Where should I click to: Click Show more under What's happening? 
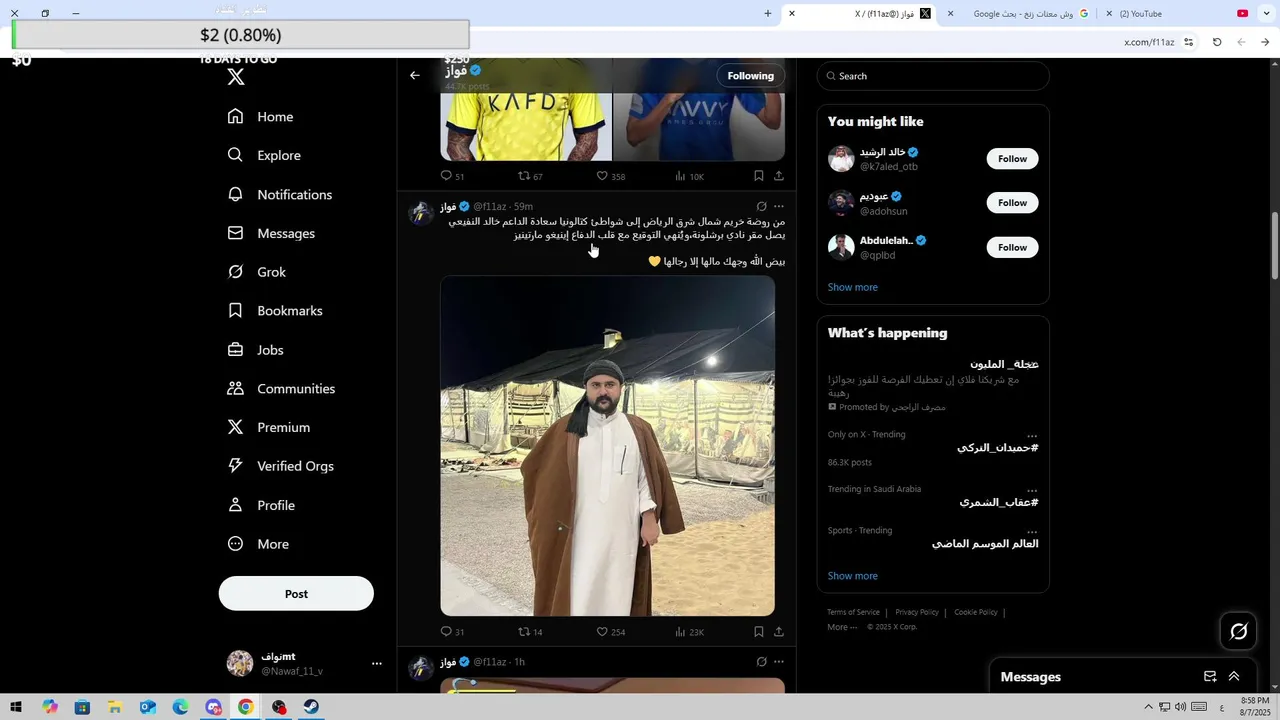tap(853, 576)
